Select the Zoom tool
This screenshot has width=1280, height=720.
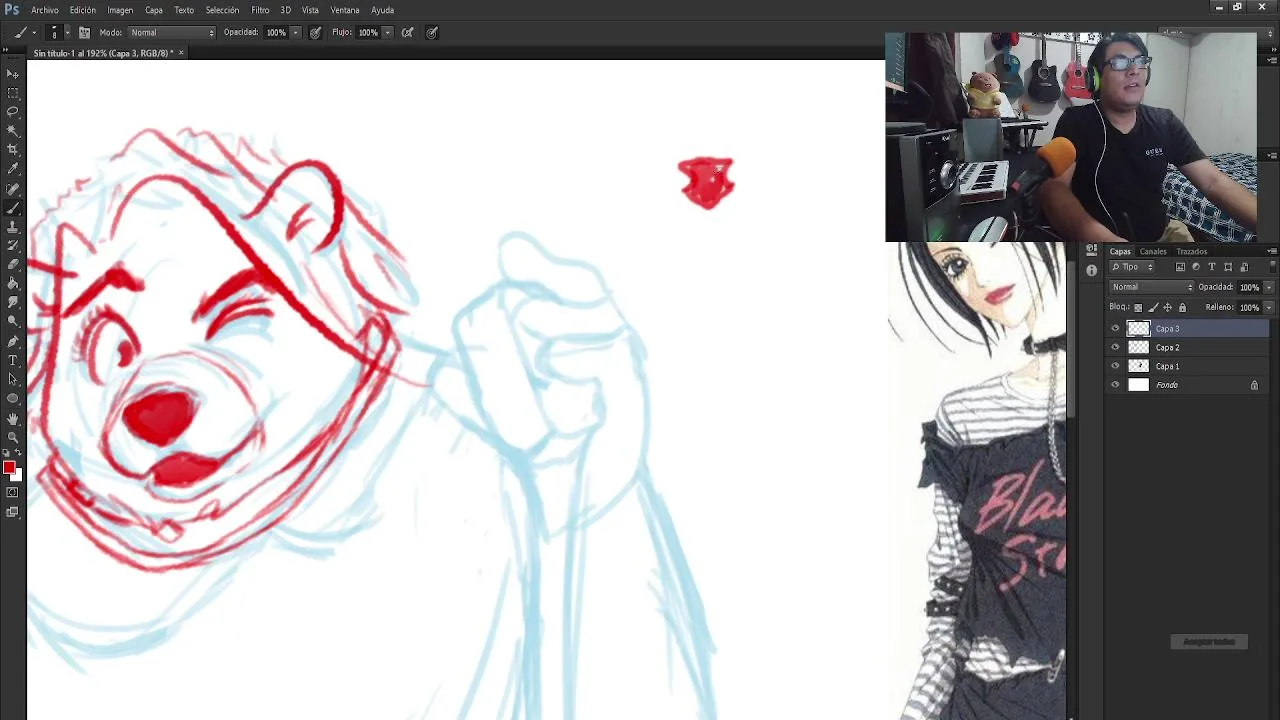click(x=13, y=438)
